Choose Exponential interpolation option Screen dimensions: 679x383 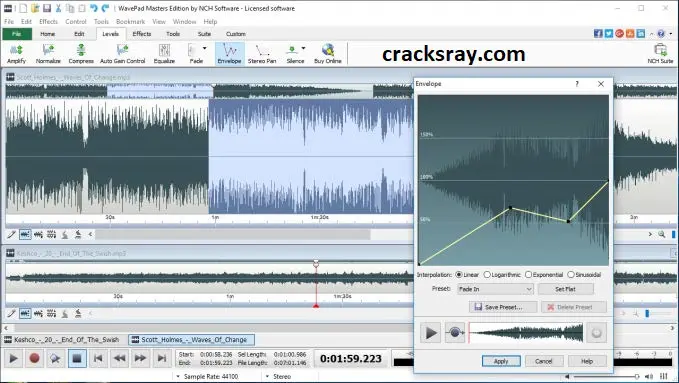(x=544, y=275)
